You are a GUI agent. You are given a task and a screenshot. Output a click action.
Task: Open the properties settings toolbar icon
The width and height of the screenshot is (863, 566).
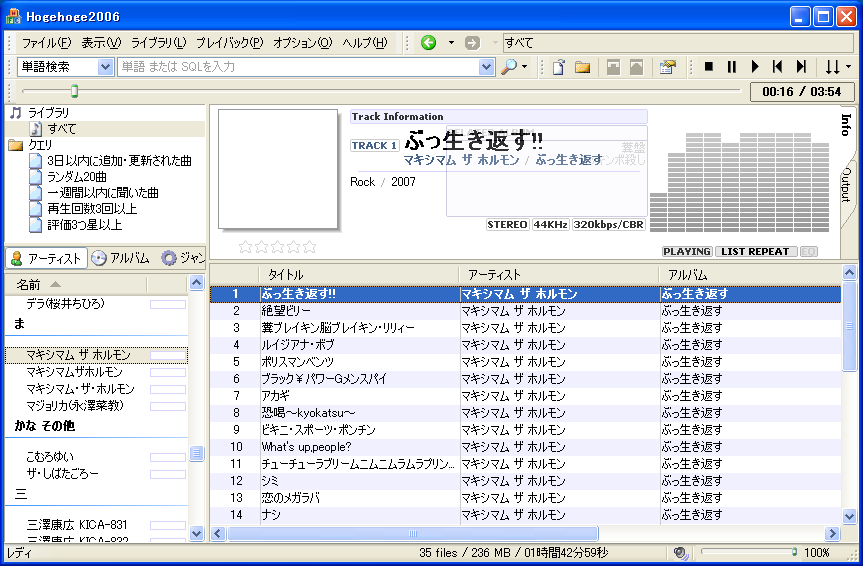[668, 67]
